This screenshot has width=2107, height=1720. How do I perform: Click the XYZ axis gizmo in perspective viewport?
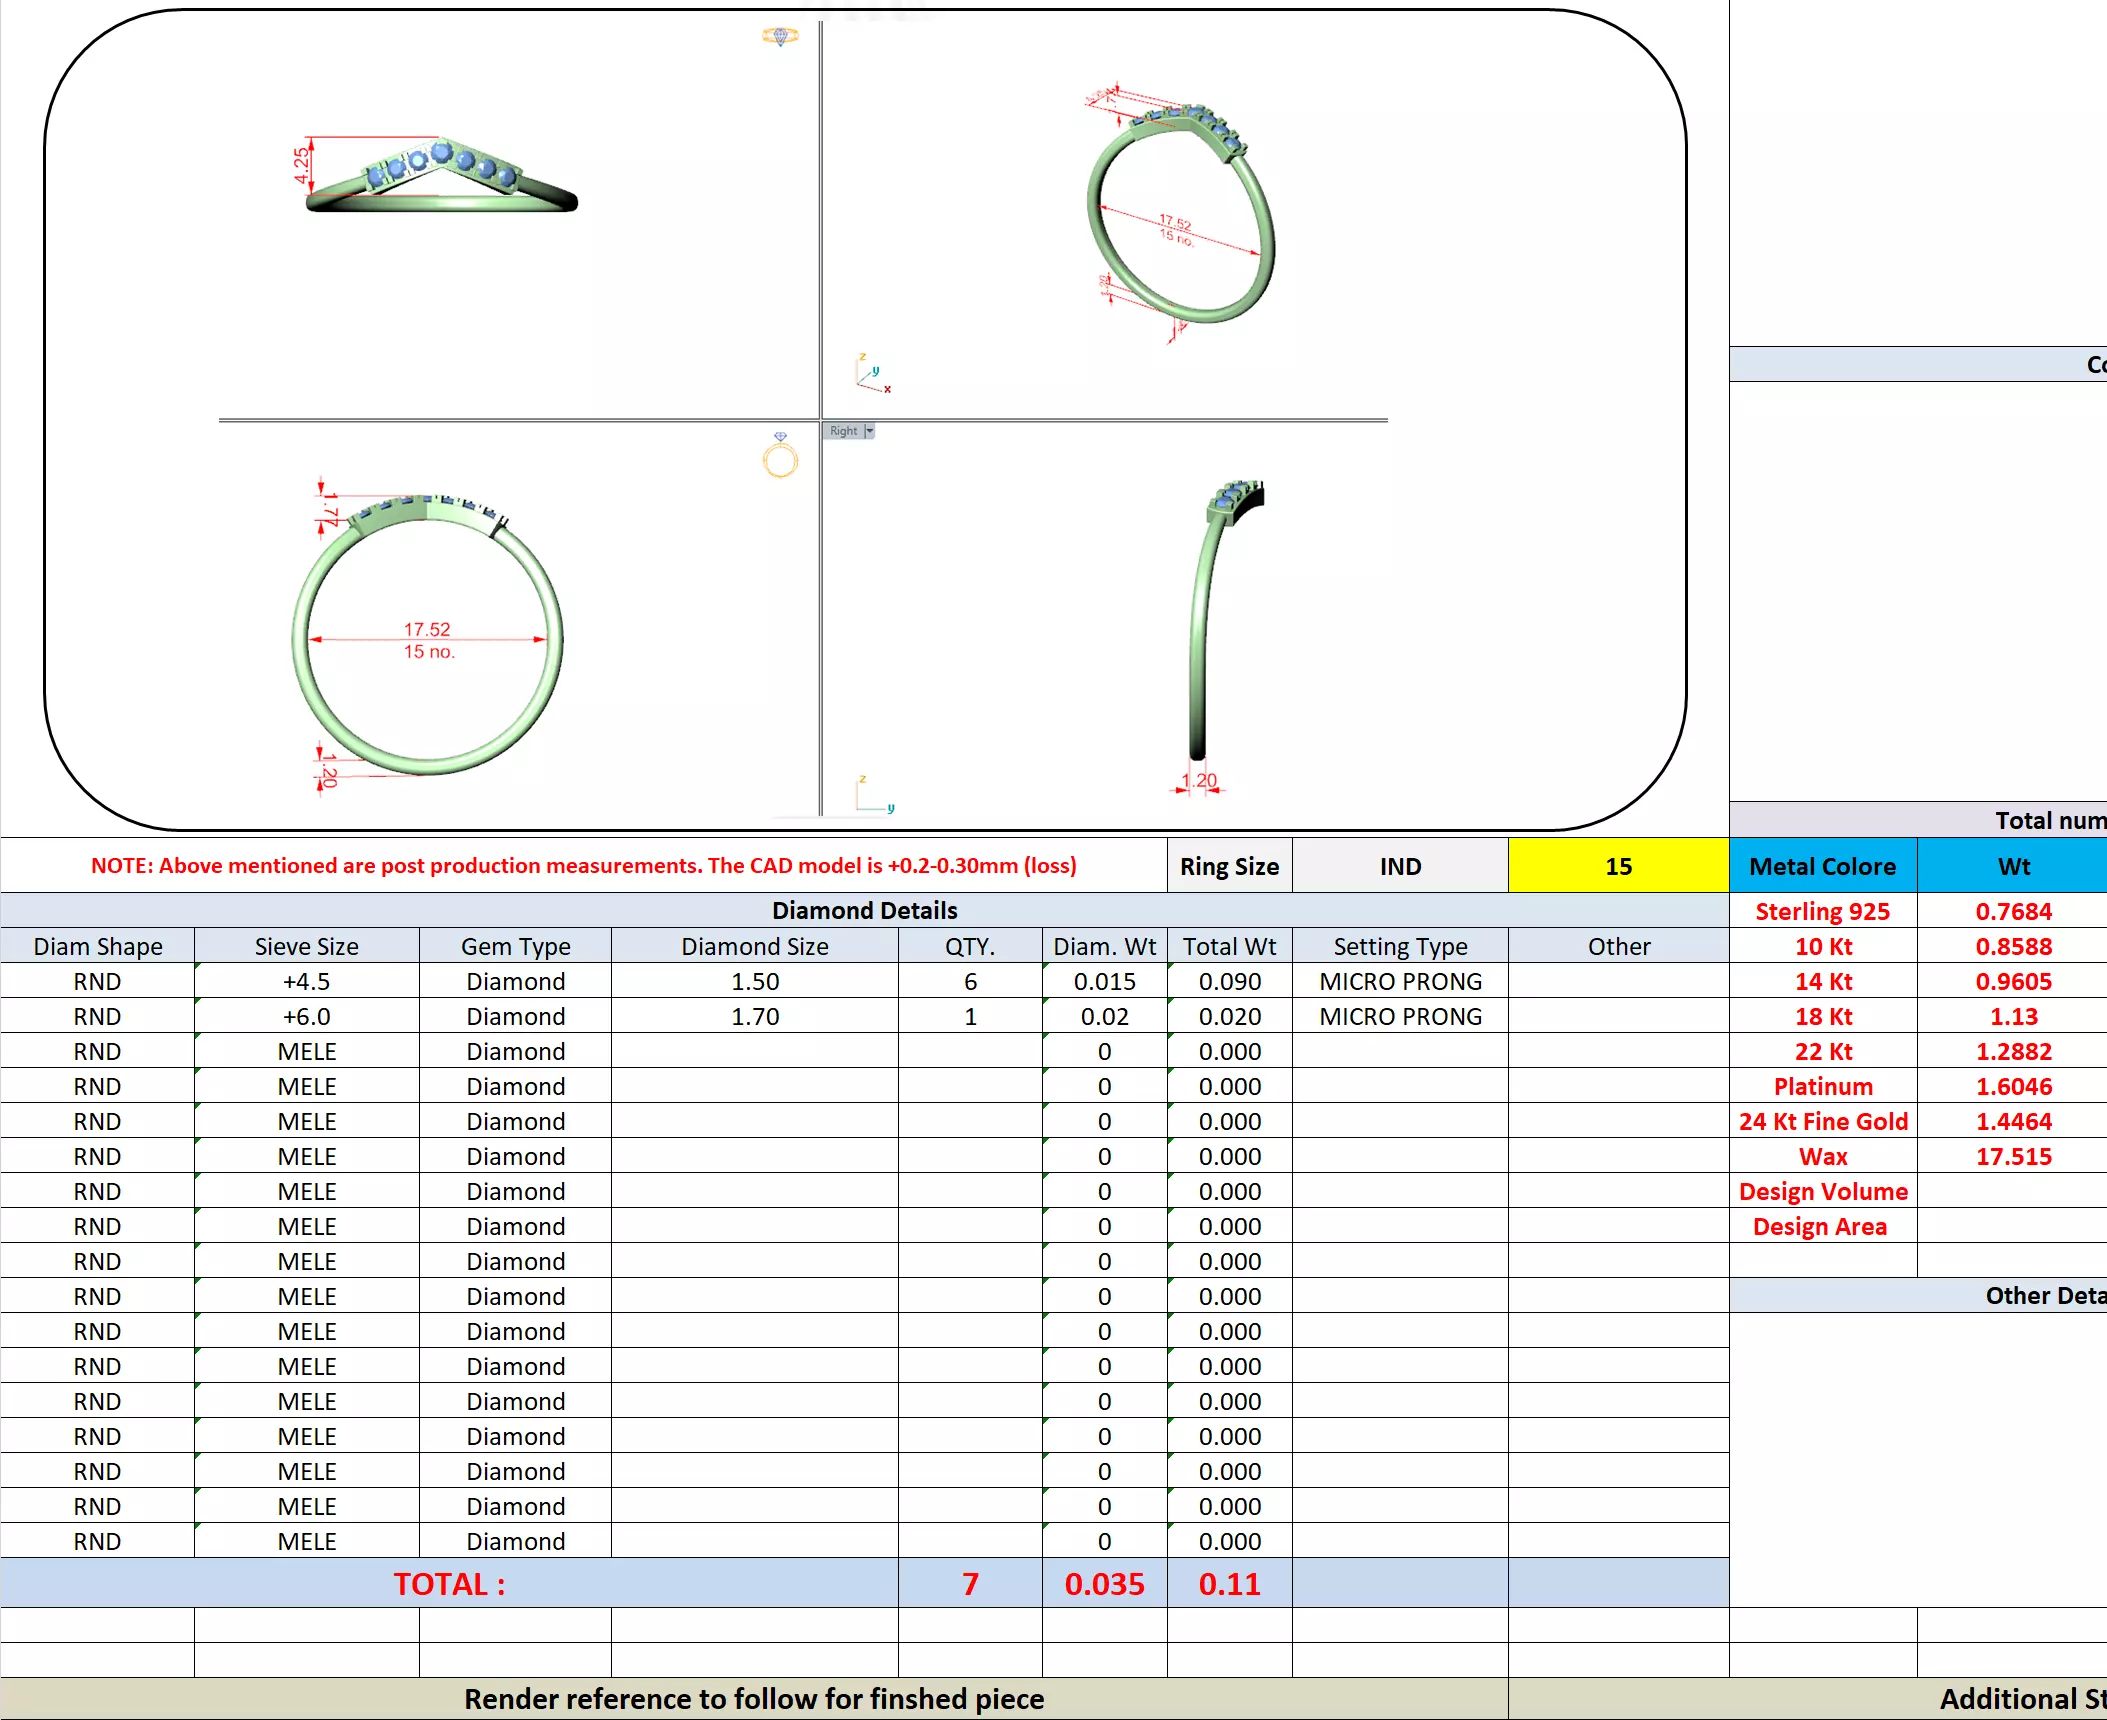(x=872, y=374)
